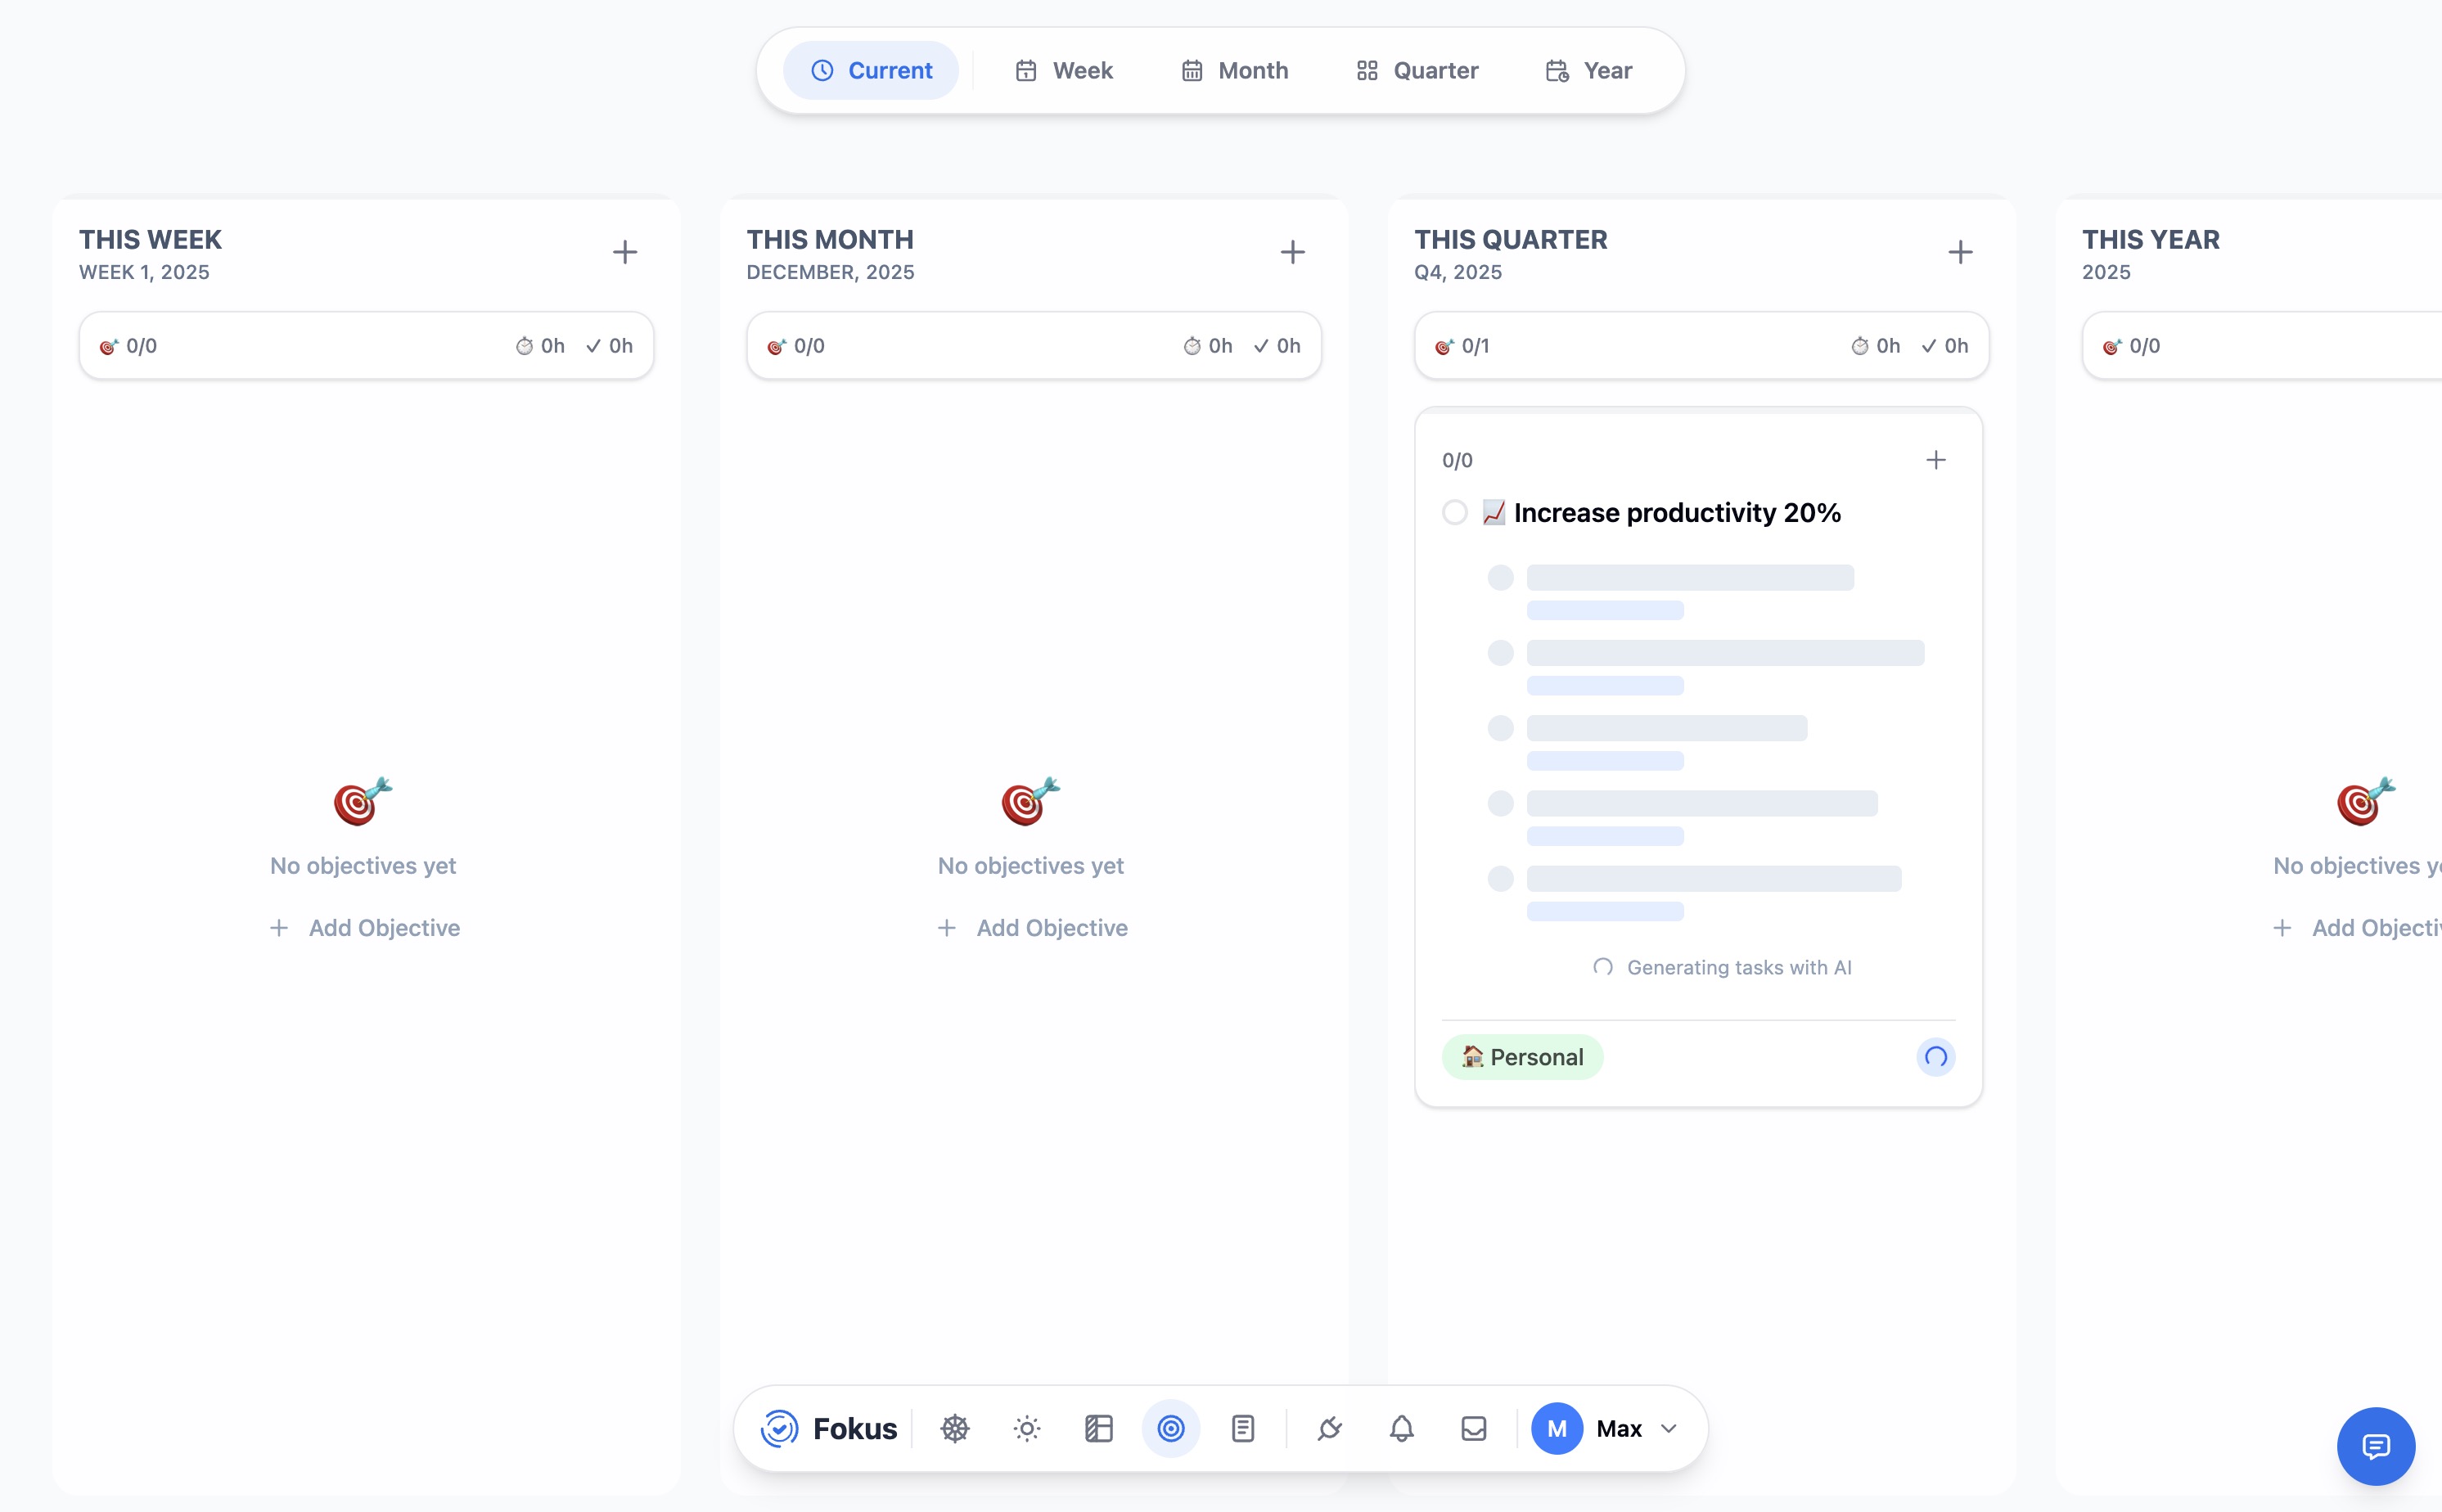
Task: Click the Personal category tag
Action: click(1521, 1056)
